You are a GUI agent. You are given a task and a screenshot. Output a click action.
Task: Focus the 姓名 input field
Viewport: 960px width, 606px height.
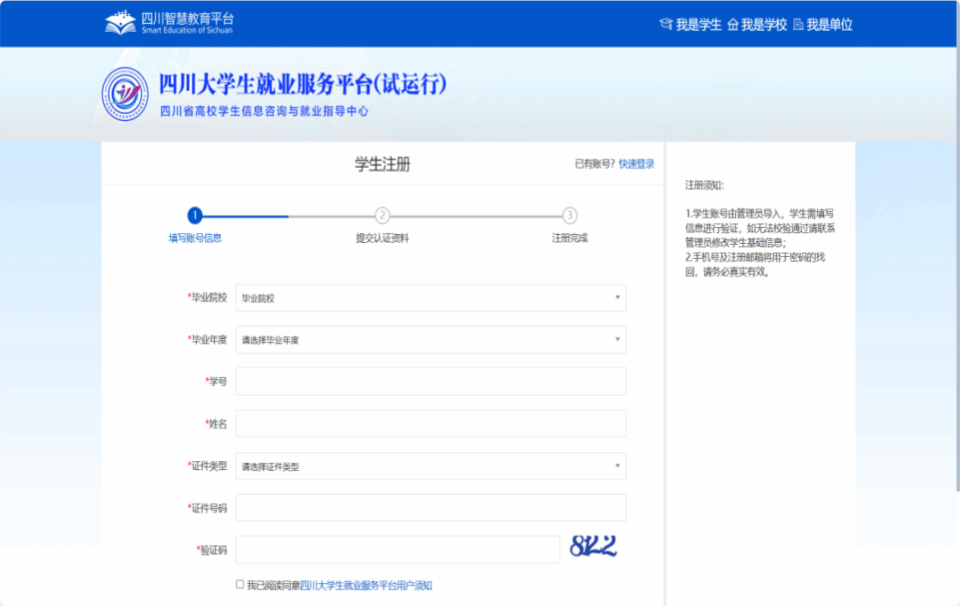pos(431,424)
